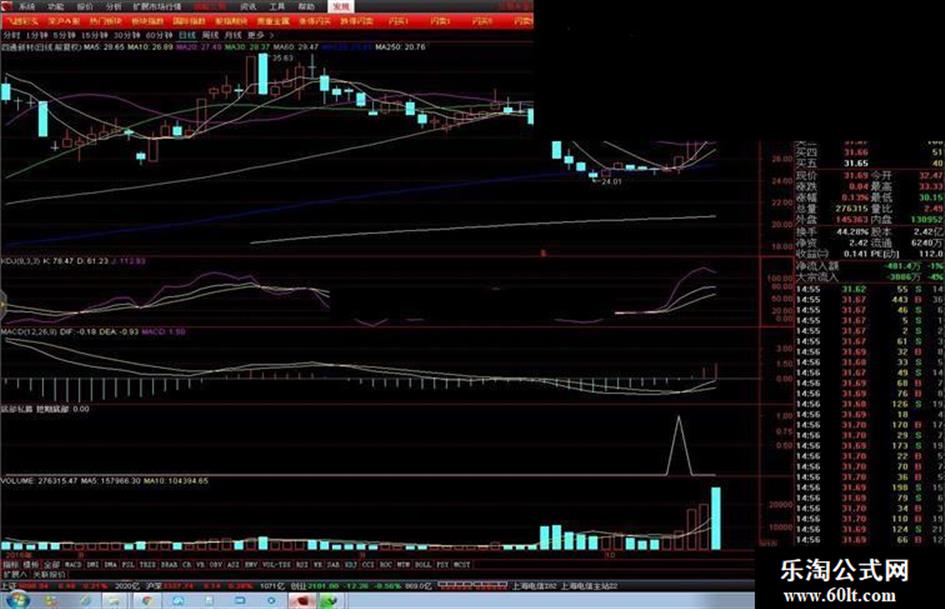Click the 净流入额 row in quote panel
This screenshot has height=609, width=945.
869,266
